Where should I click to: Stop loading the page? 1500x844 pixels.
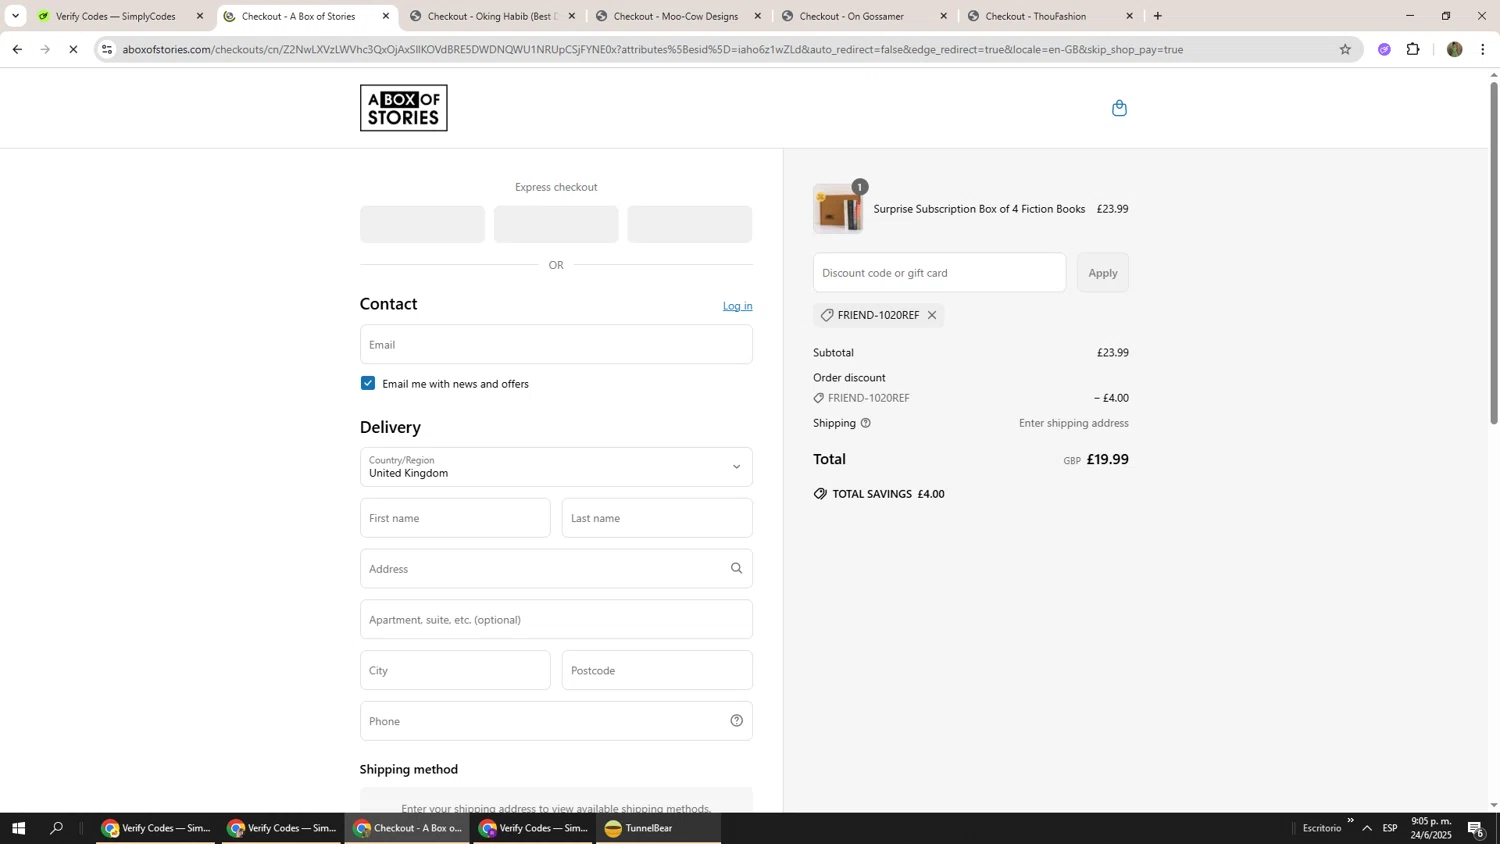(x=73, y=49)
